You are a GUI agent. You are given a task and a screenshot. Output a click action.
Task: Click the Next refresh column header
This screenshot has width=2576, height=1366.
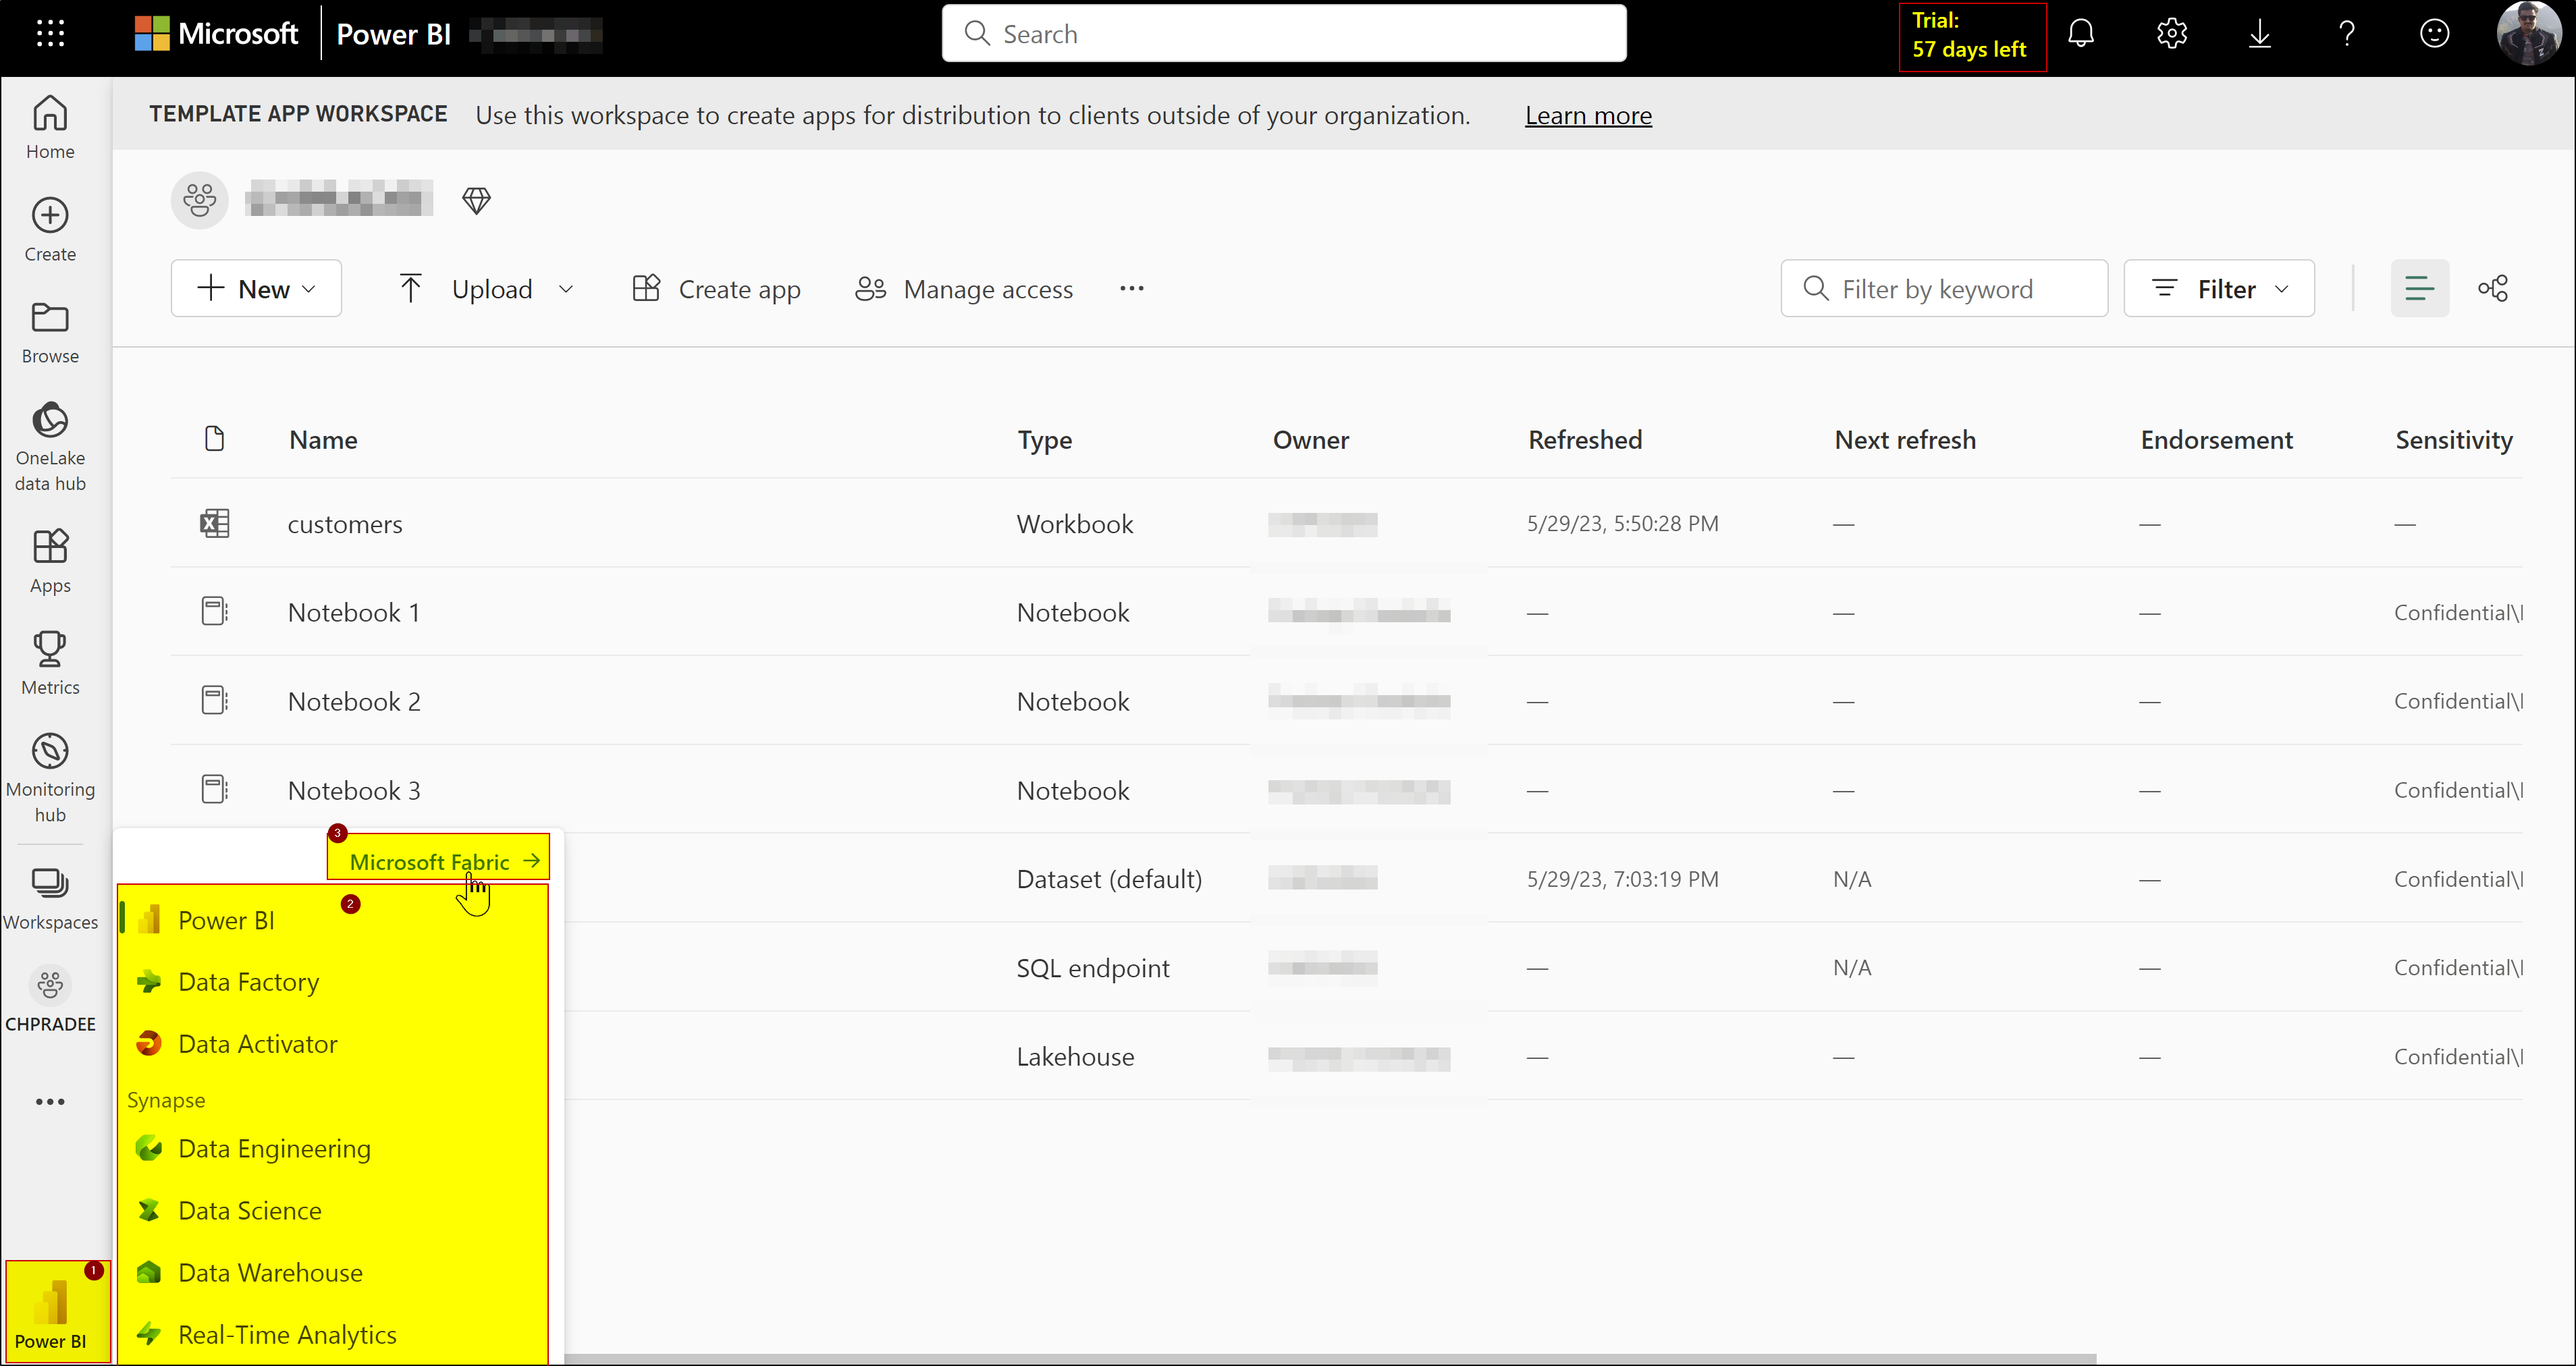tap(1905, 440)
